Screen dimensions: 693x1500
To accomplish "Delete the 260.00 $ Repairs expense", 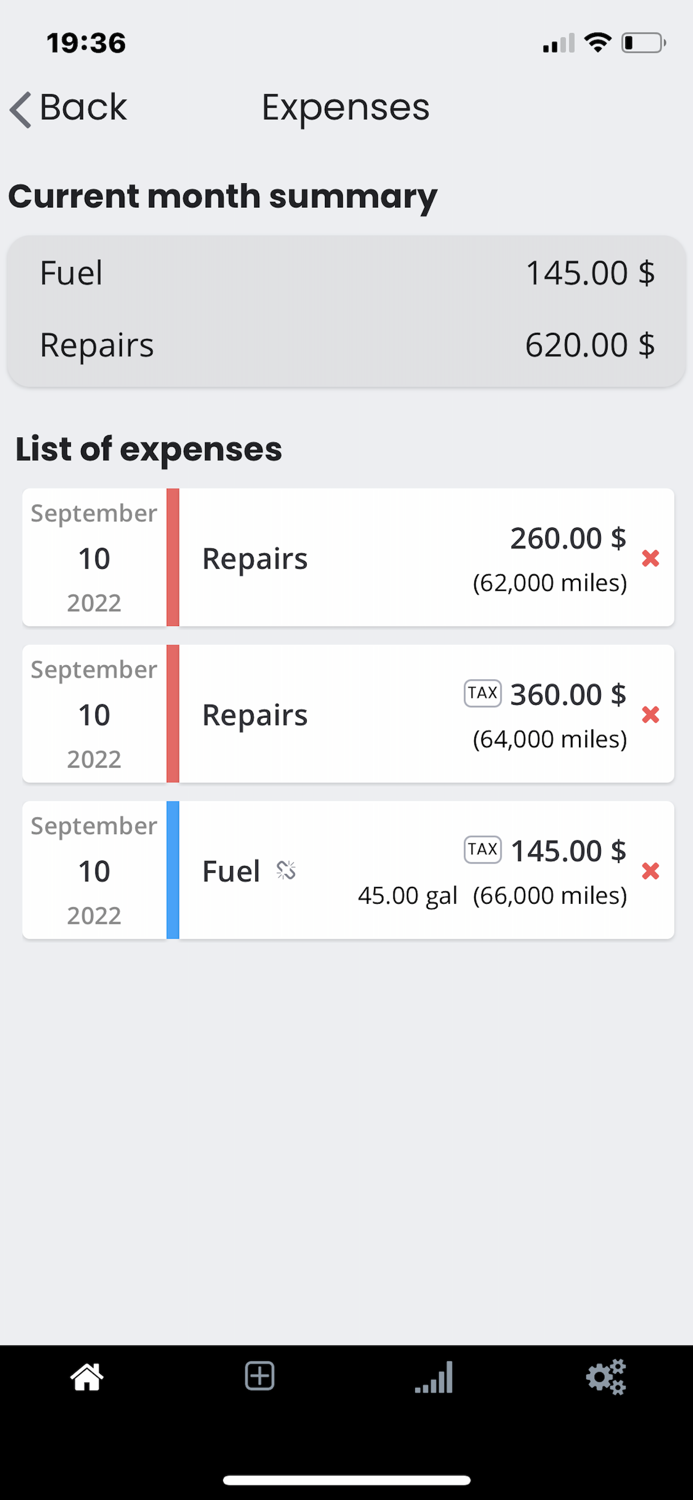I will pyautogui.click(x=650, y=558).
